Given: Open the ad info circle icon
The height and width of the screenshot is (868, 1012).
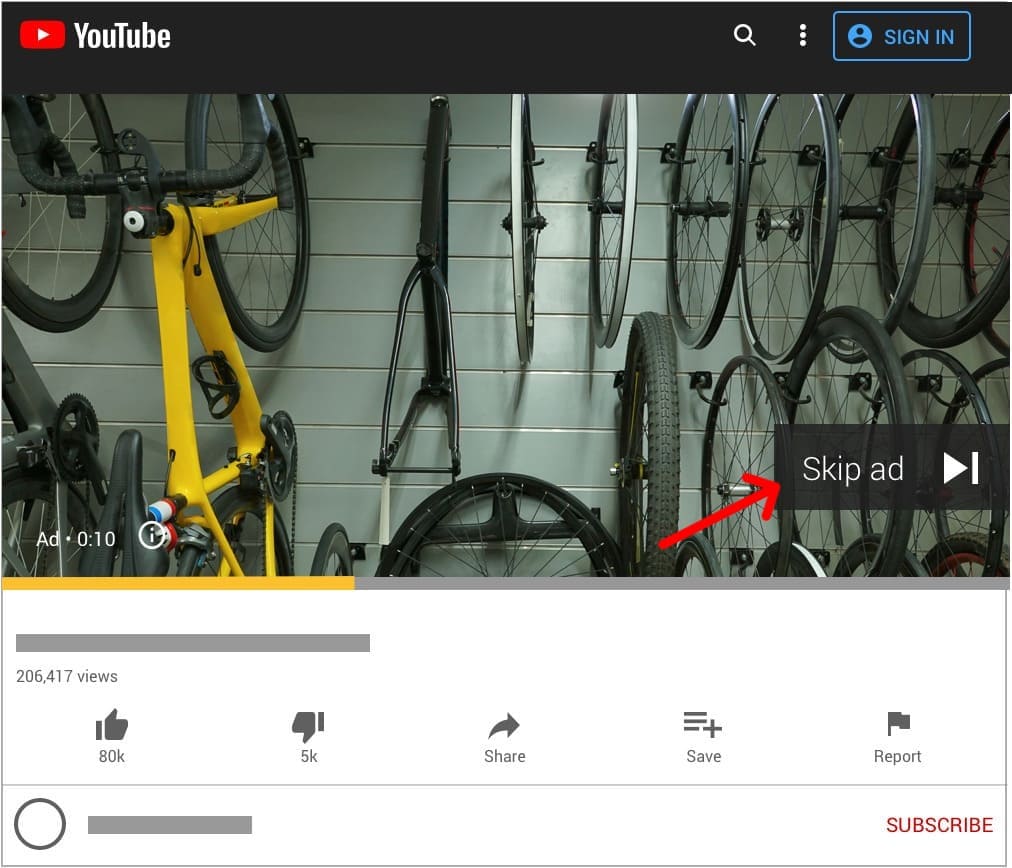Looking at the screenshot, I should [151, 536].
